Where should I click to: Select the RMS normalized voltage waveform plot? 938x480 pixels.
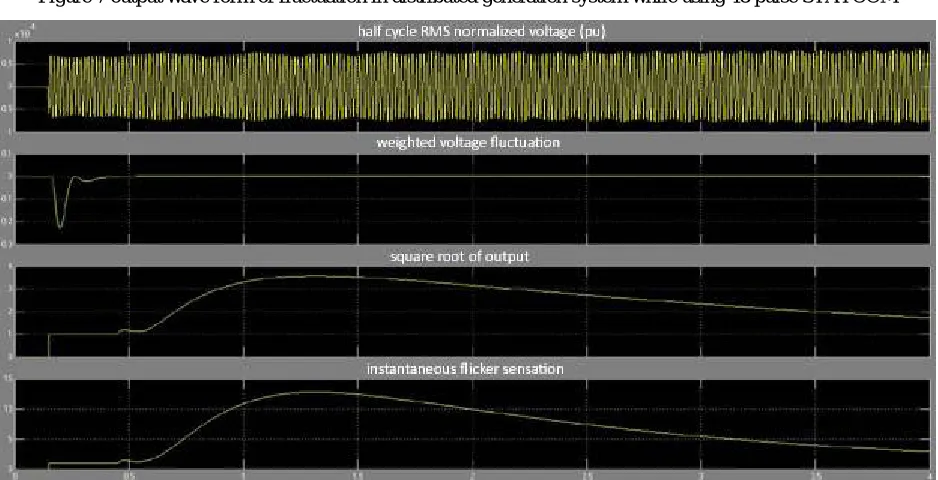point(473,86)
